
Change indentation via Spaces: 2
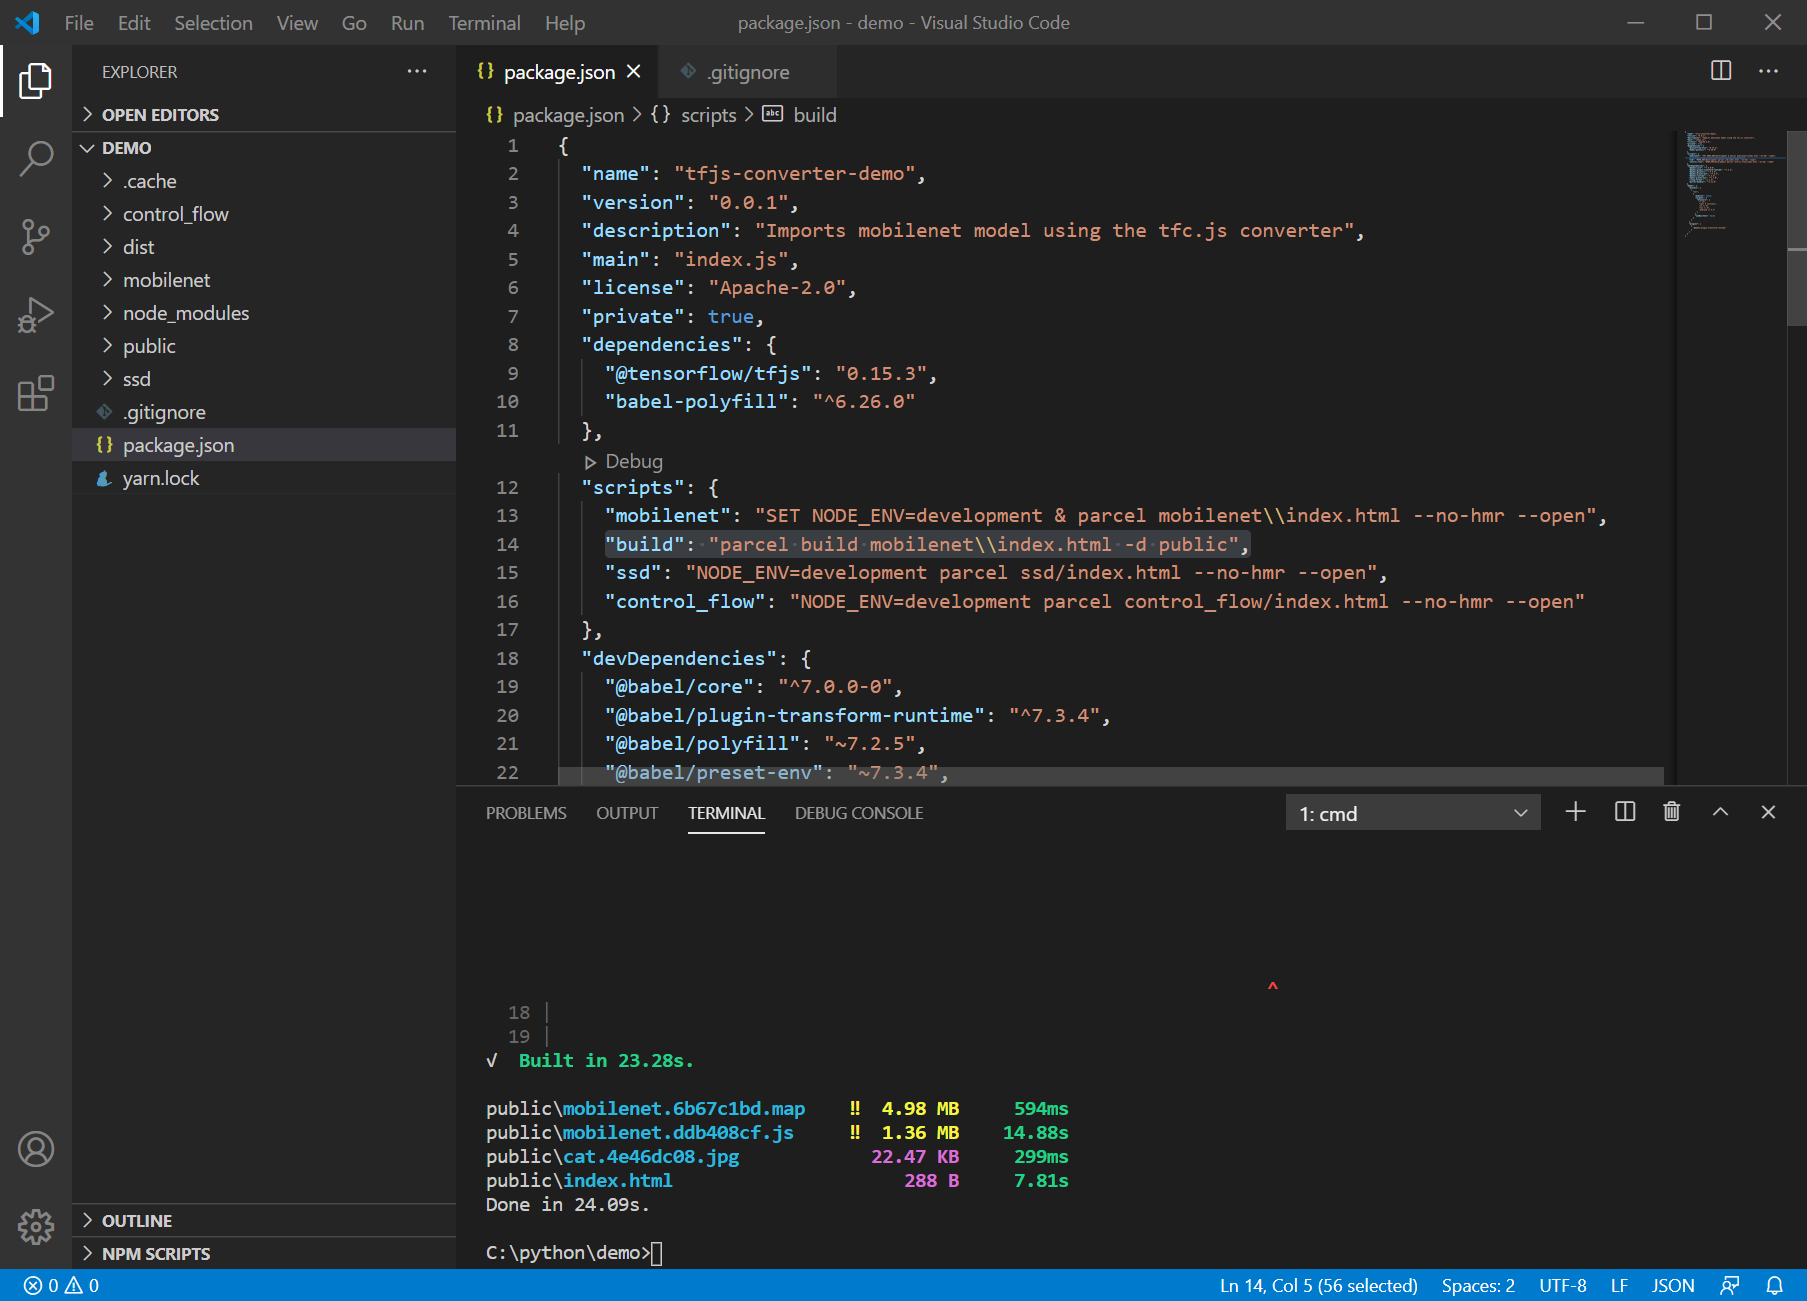point(1478,1285)
